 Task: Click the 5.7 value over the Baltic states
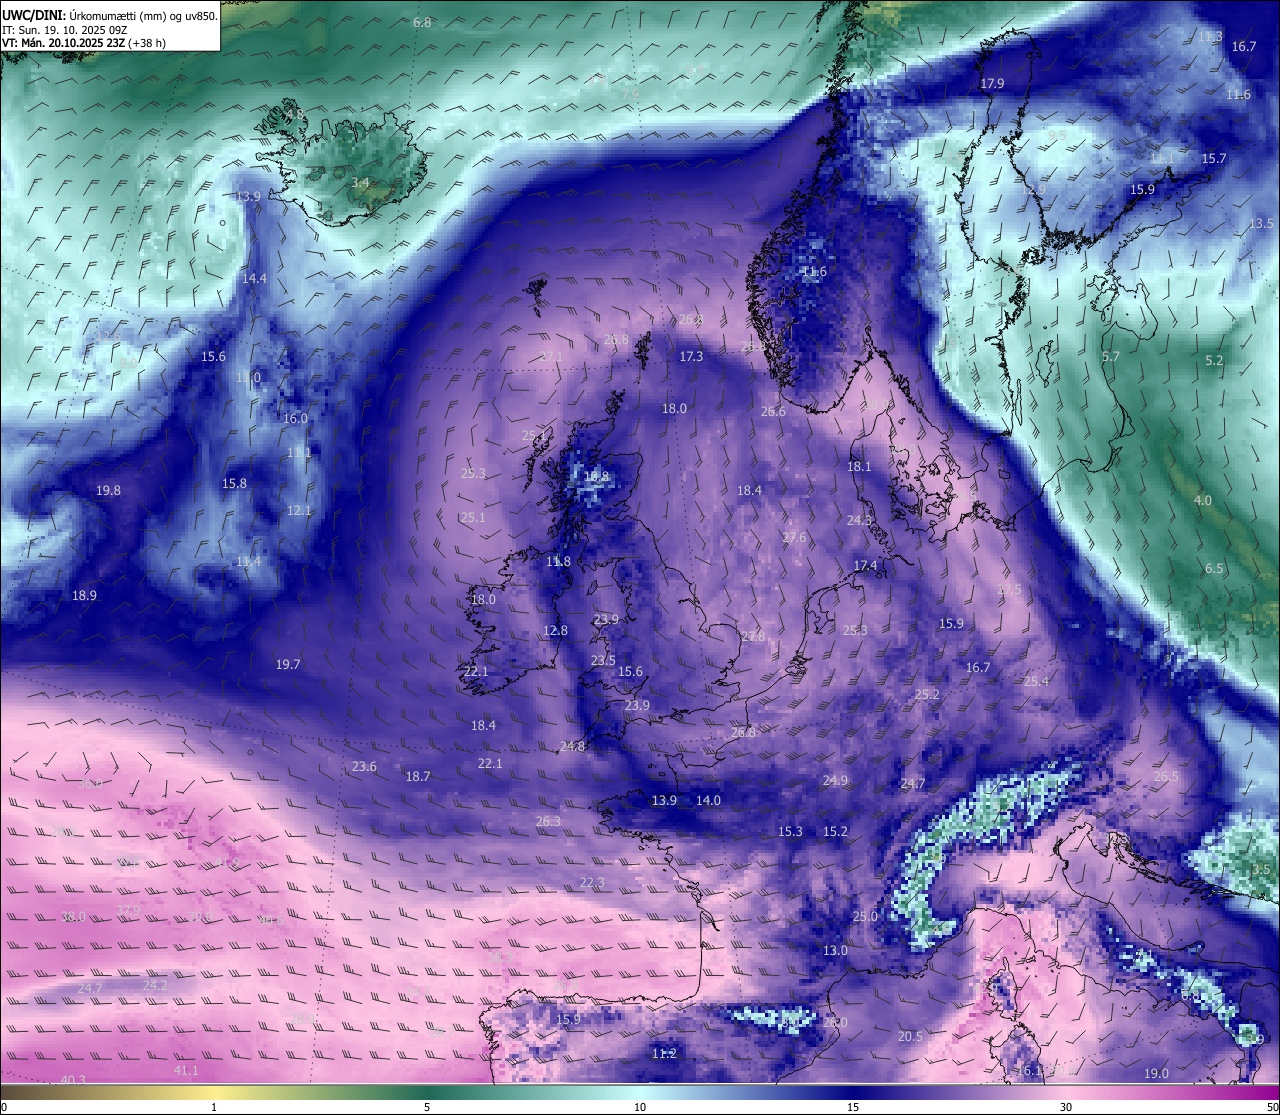pos(1111,357)
